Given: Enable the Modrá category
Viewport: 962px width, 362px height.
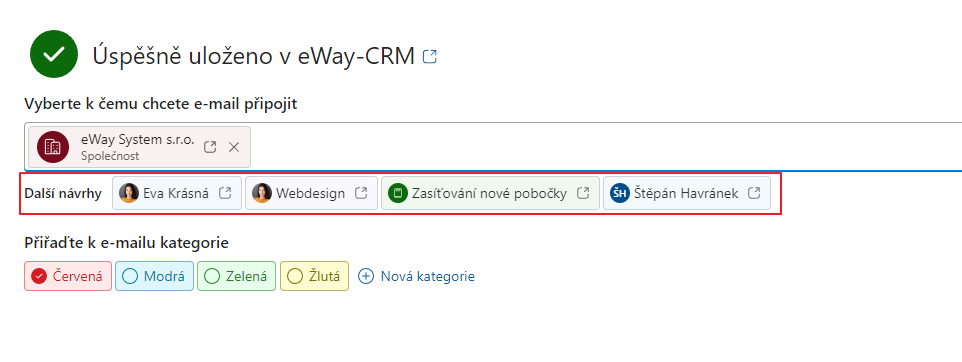Looking at the screenshot, I should (x=154, y=276).
